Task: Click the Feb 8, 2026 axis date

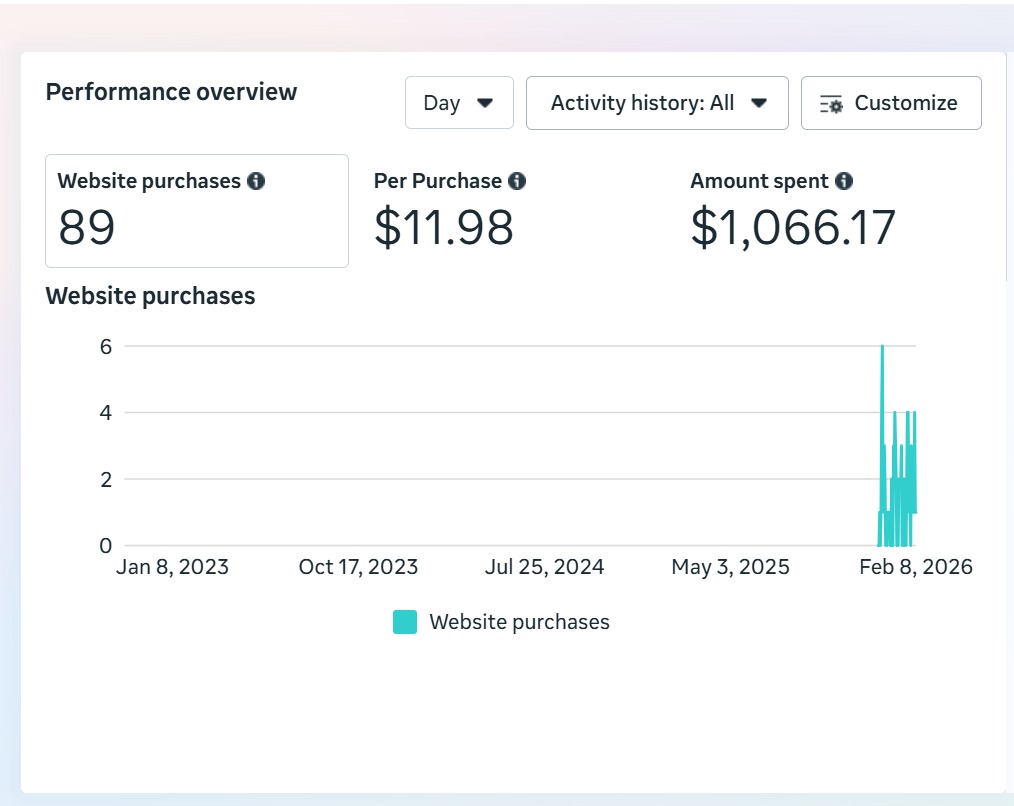Action: [x=915, y=567]
